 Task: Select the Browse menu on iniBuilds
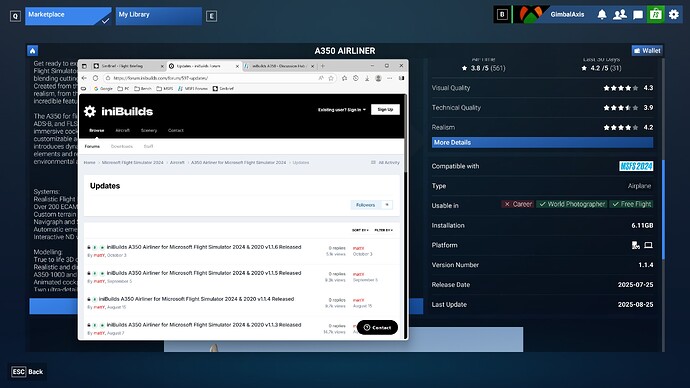[x=96, y=130]
